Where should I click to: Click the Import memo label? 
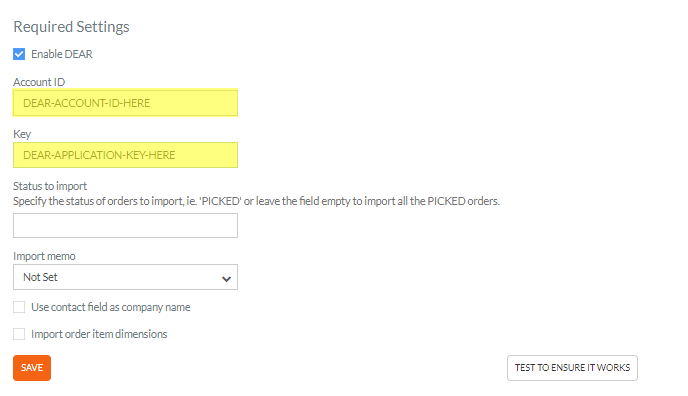point(44,256)
